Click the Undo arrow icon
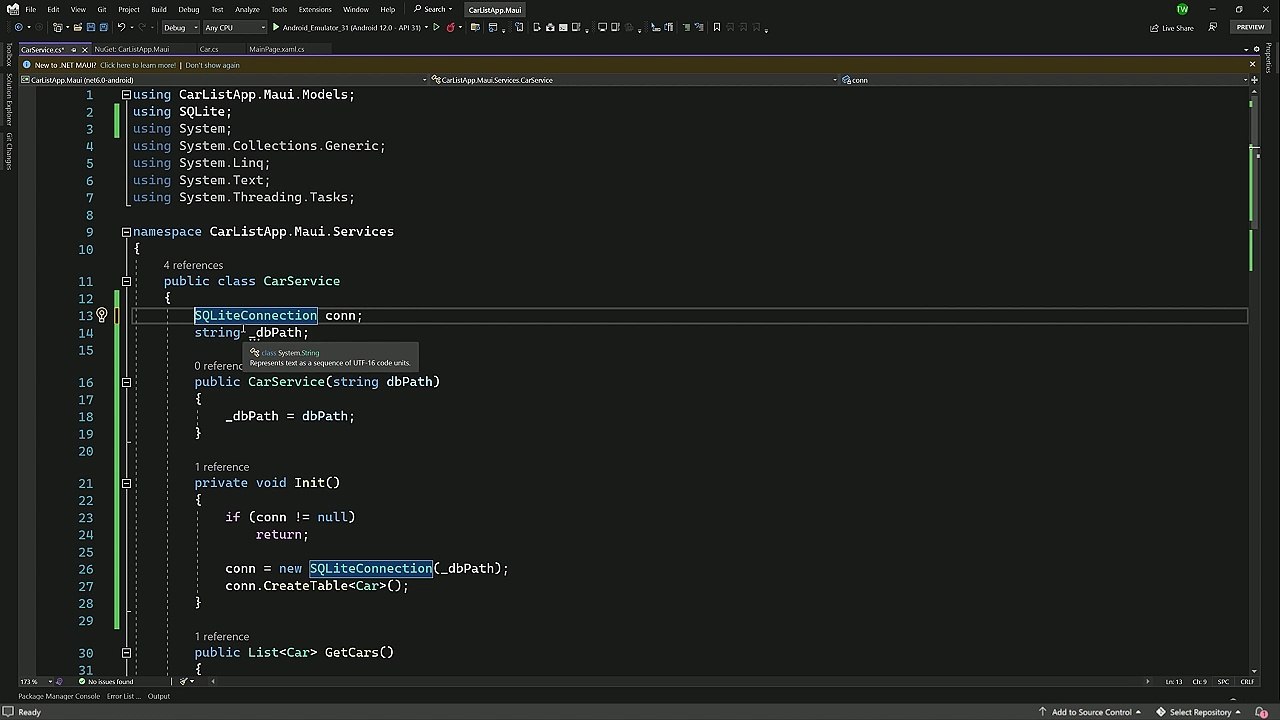The image size is (1280, 720). point(121,27)
